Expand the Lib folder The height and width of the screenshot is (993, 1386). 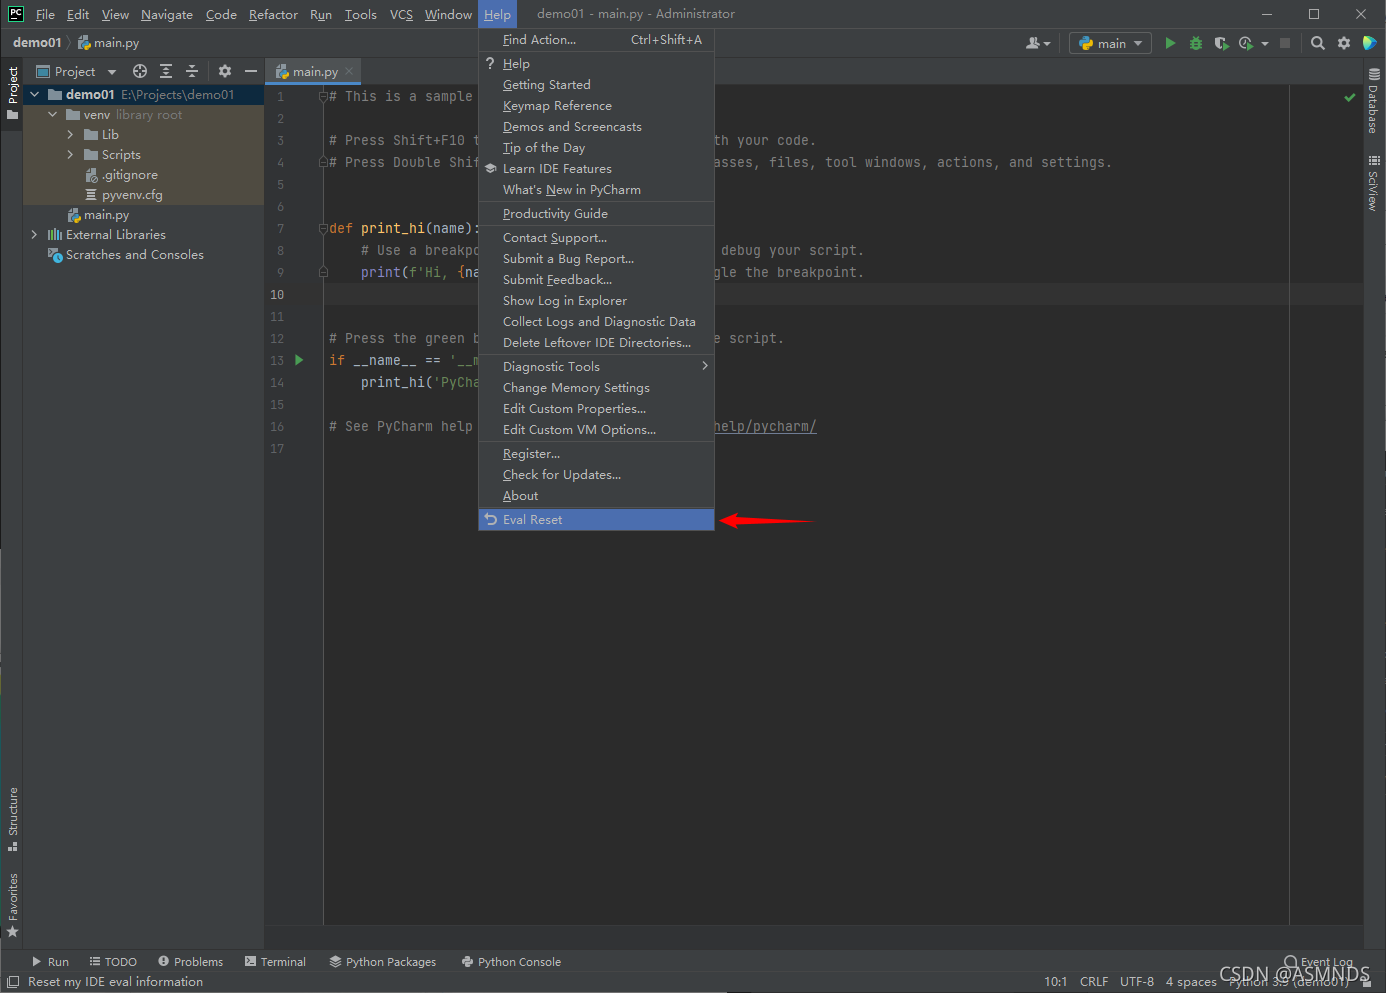click(x=70, y=135)
